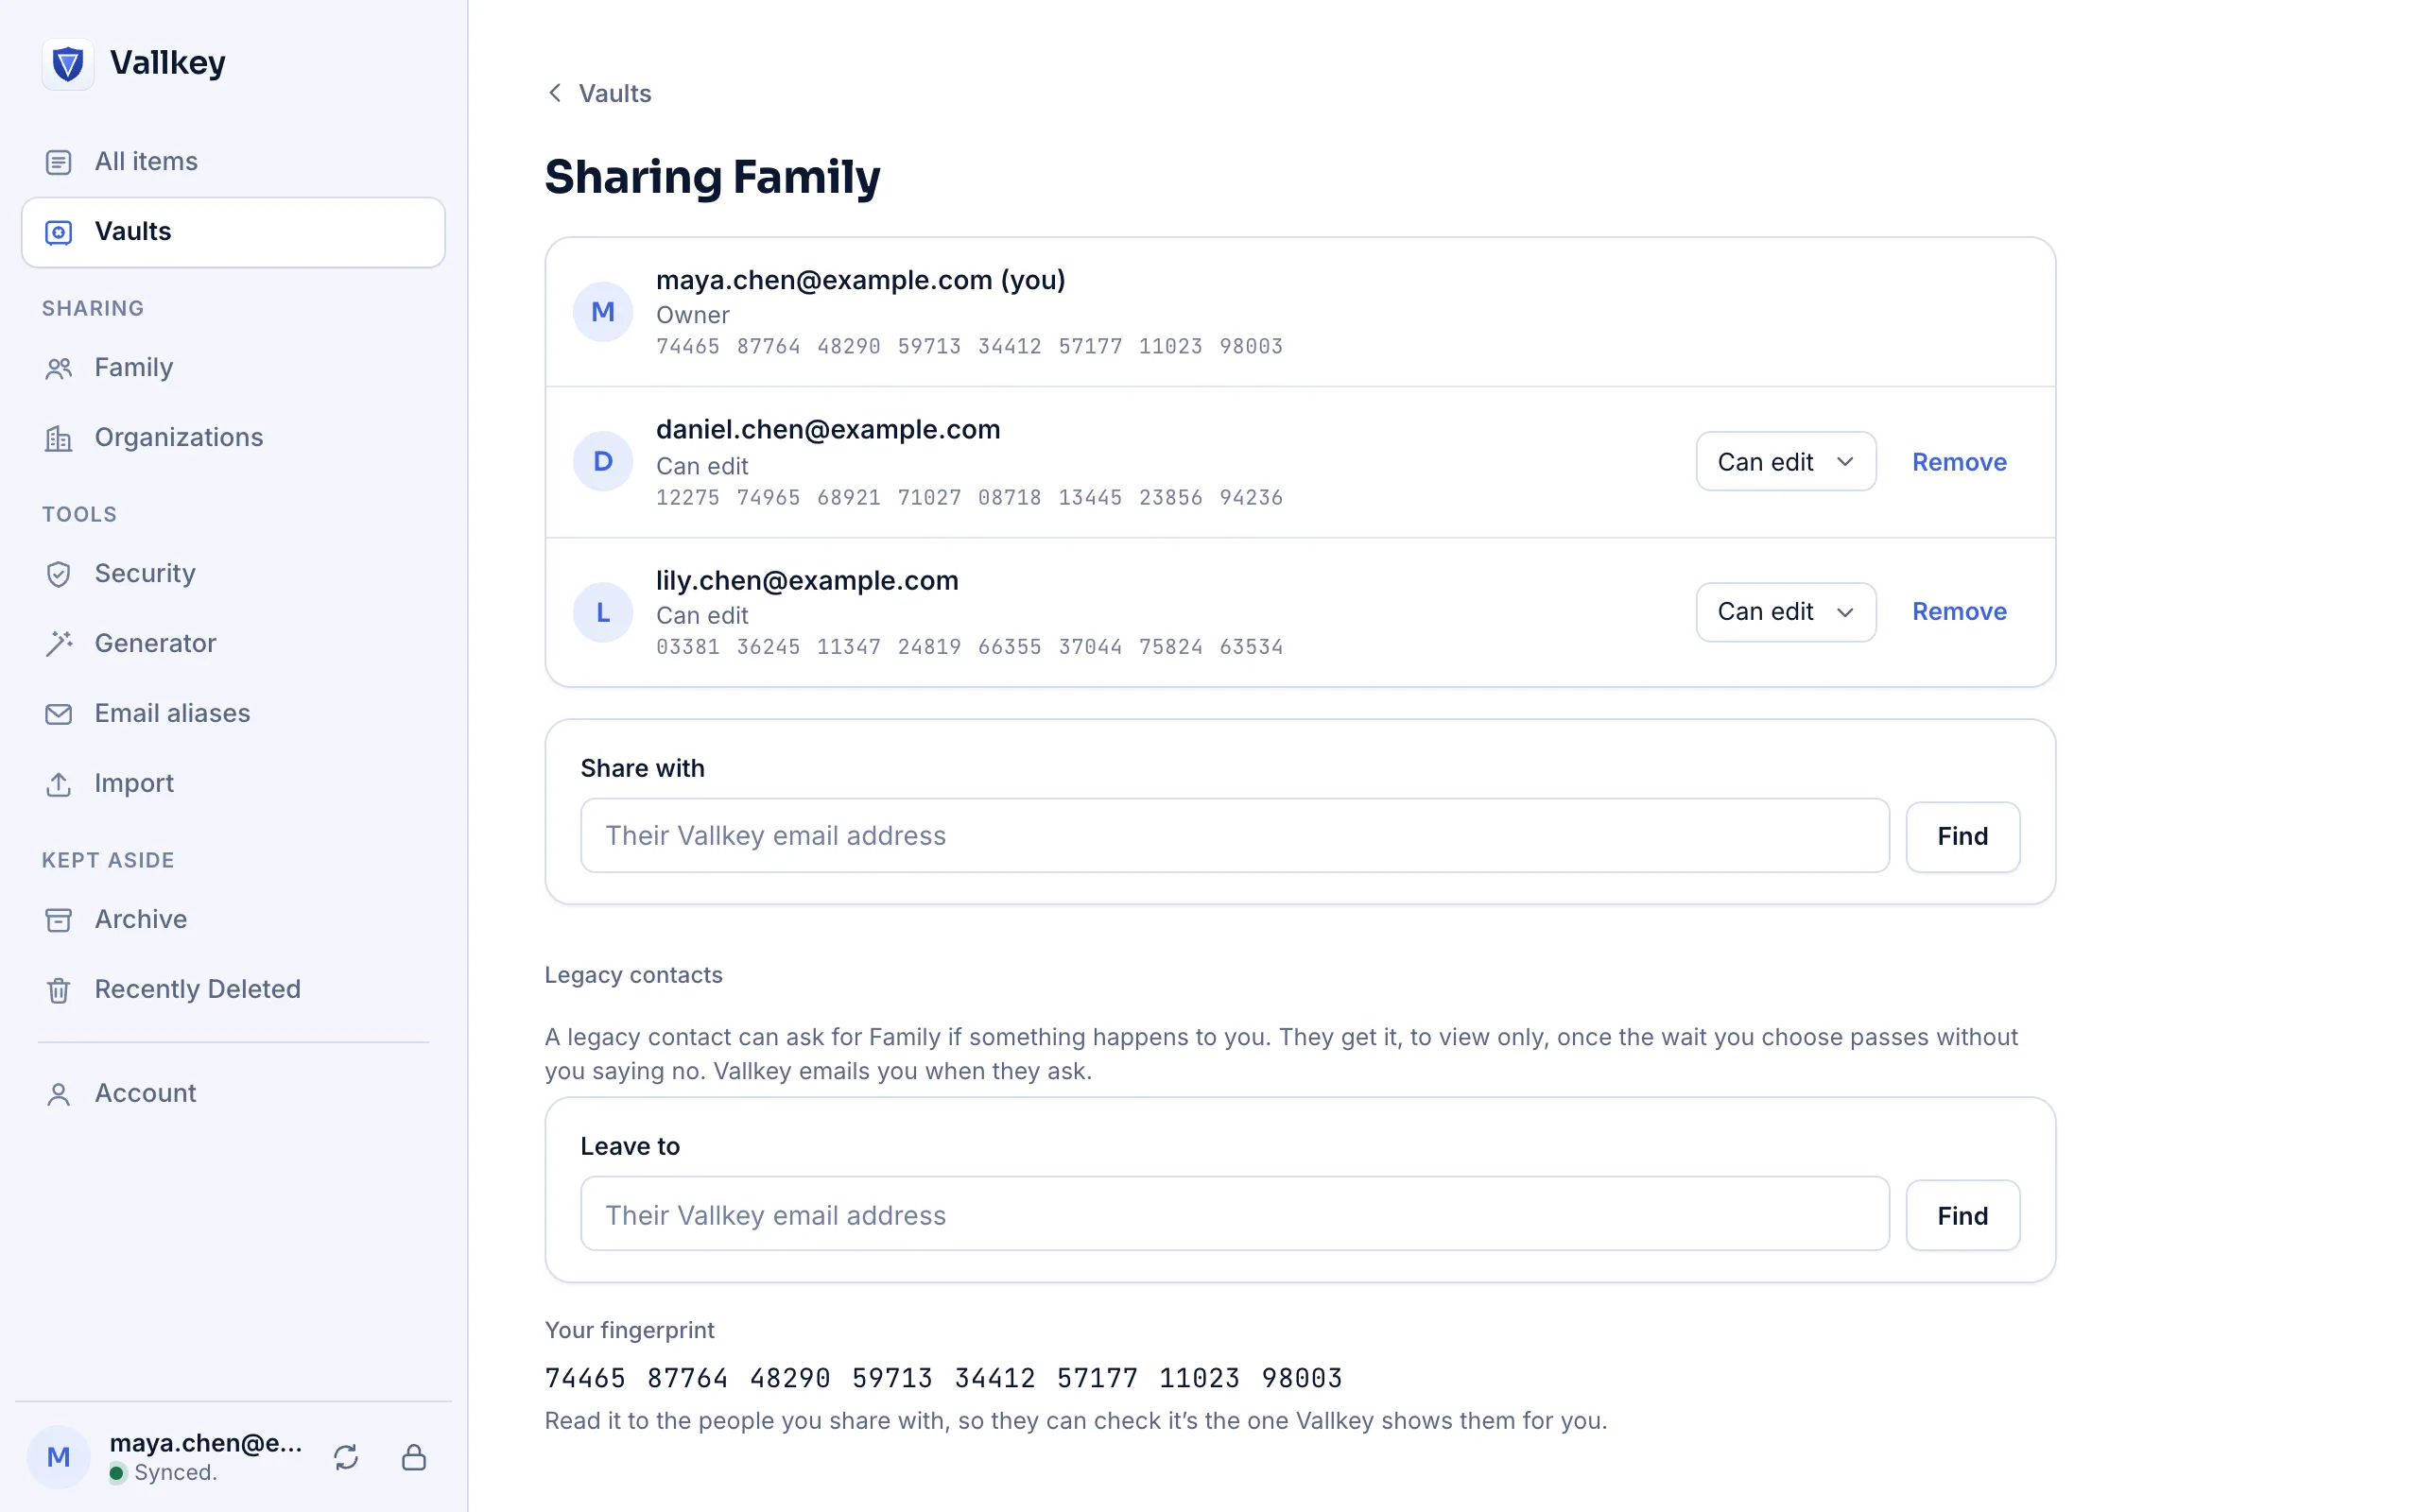The image size is (2420, 1512).
Task: Click the Generator magic wand icon
Action: coord(59,644)
